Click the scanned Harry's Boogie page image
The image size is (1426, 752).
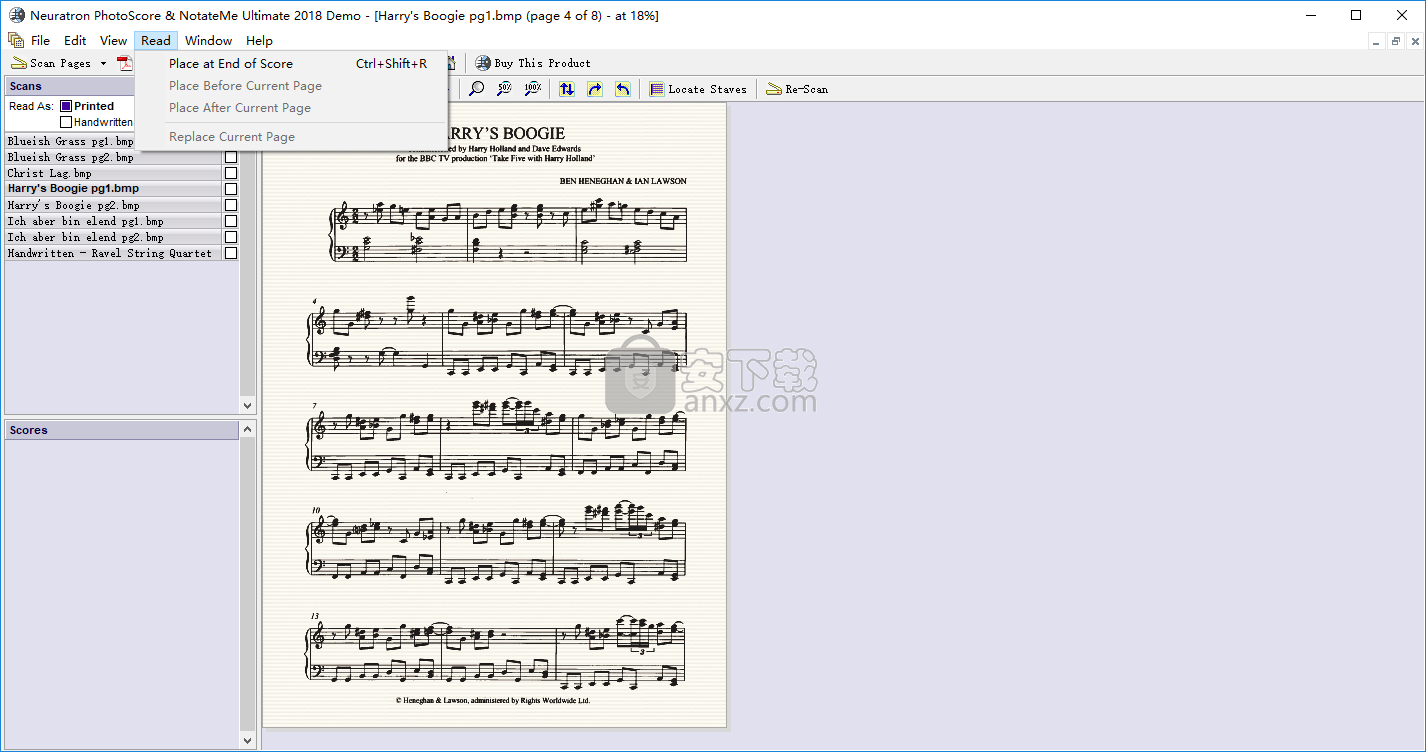coord(495,415)
